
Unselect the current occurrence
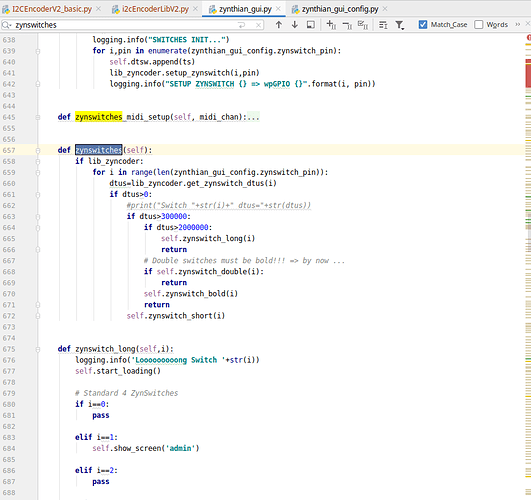pyautogui.click(x=347, y=25)
